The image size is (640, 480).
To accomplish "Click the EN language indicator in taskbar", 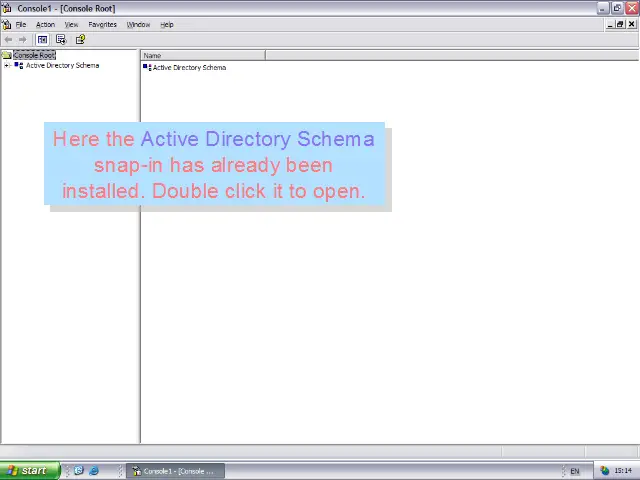I will (x=575, y=471).
